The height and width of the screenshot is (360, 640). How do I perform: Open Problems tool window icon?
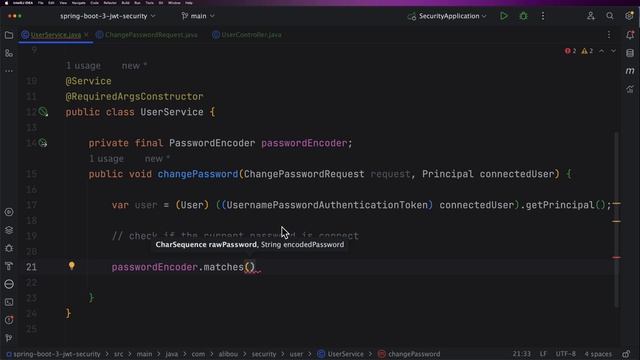[9, 320]
